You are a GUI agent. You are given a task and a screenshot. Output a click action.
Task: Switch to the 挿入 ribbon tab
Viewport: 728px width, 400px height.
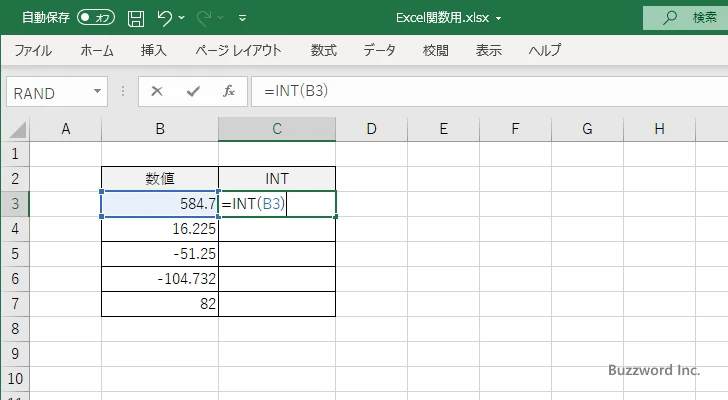tap(153, 50)
